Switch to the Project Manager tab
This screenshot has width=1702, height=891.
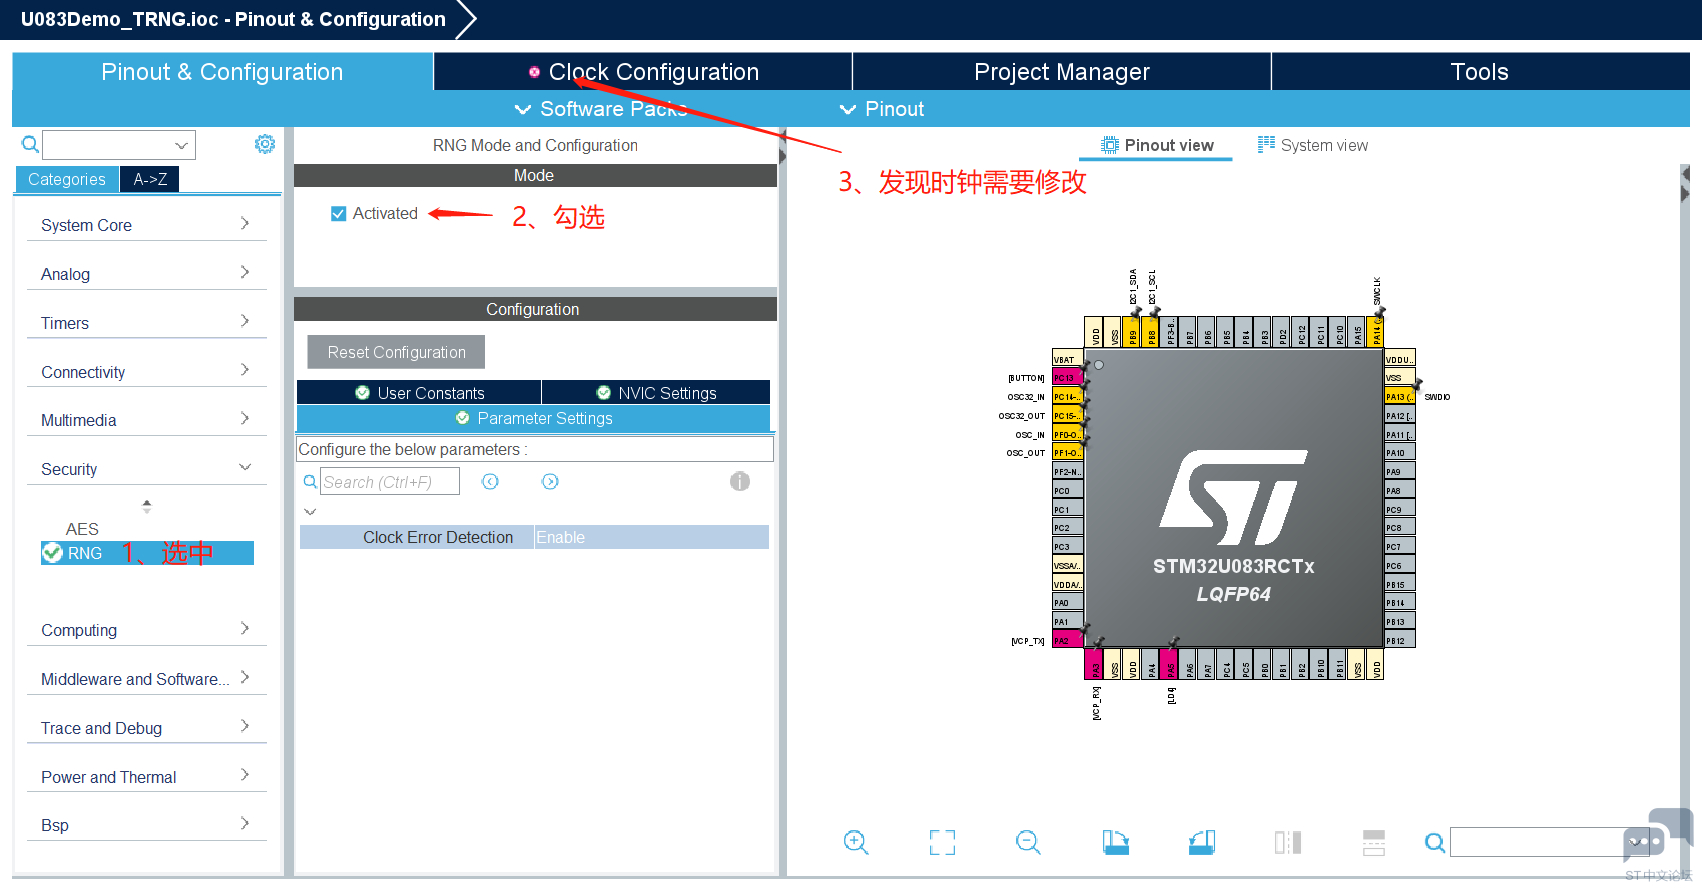click(x=1062, y=72)
